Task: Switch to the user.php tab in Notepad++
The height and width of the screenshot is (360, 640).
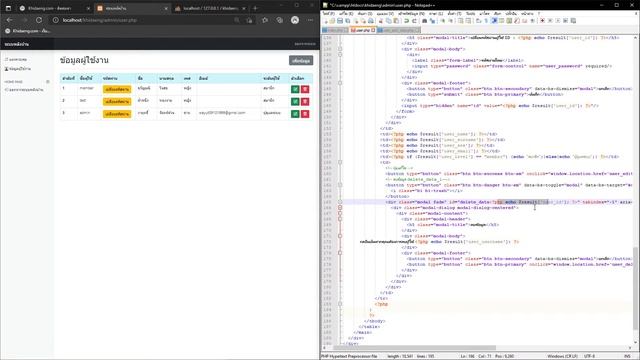Action: click(x=362, y=30)
